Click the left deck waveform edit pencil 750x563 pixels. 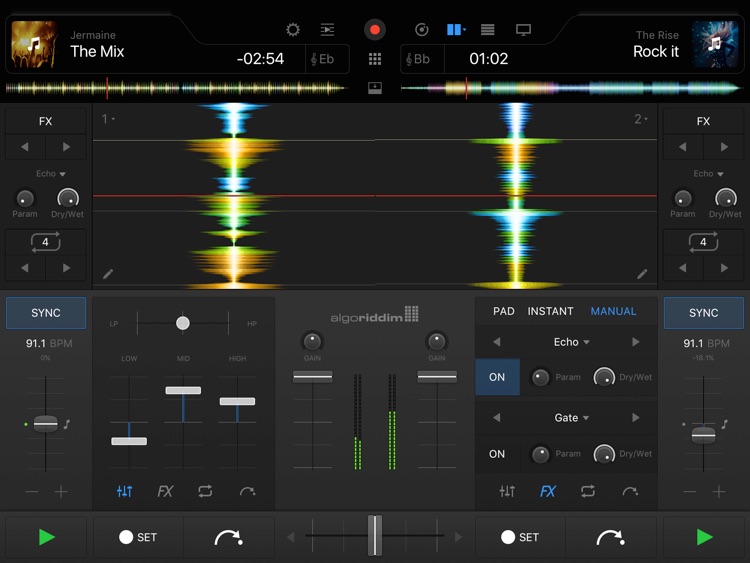(x=108, y=273)
